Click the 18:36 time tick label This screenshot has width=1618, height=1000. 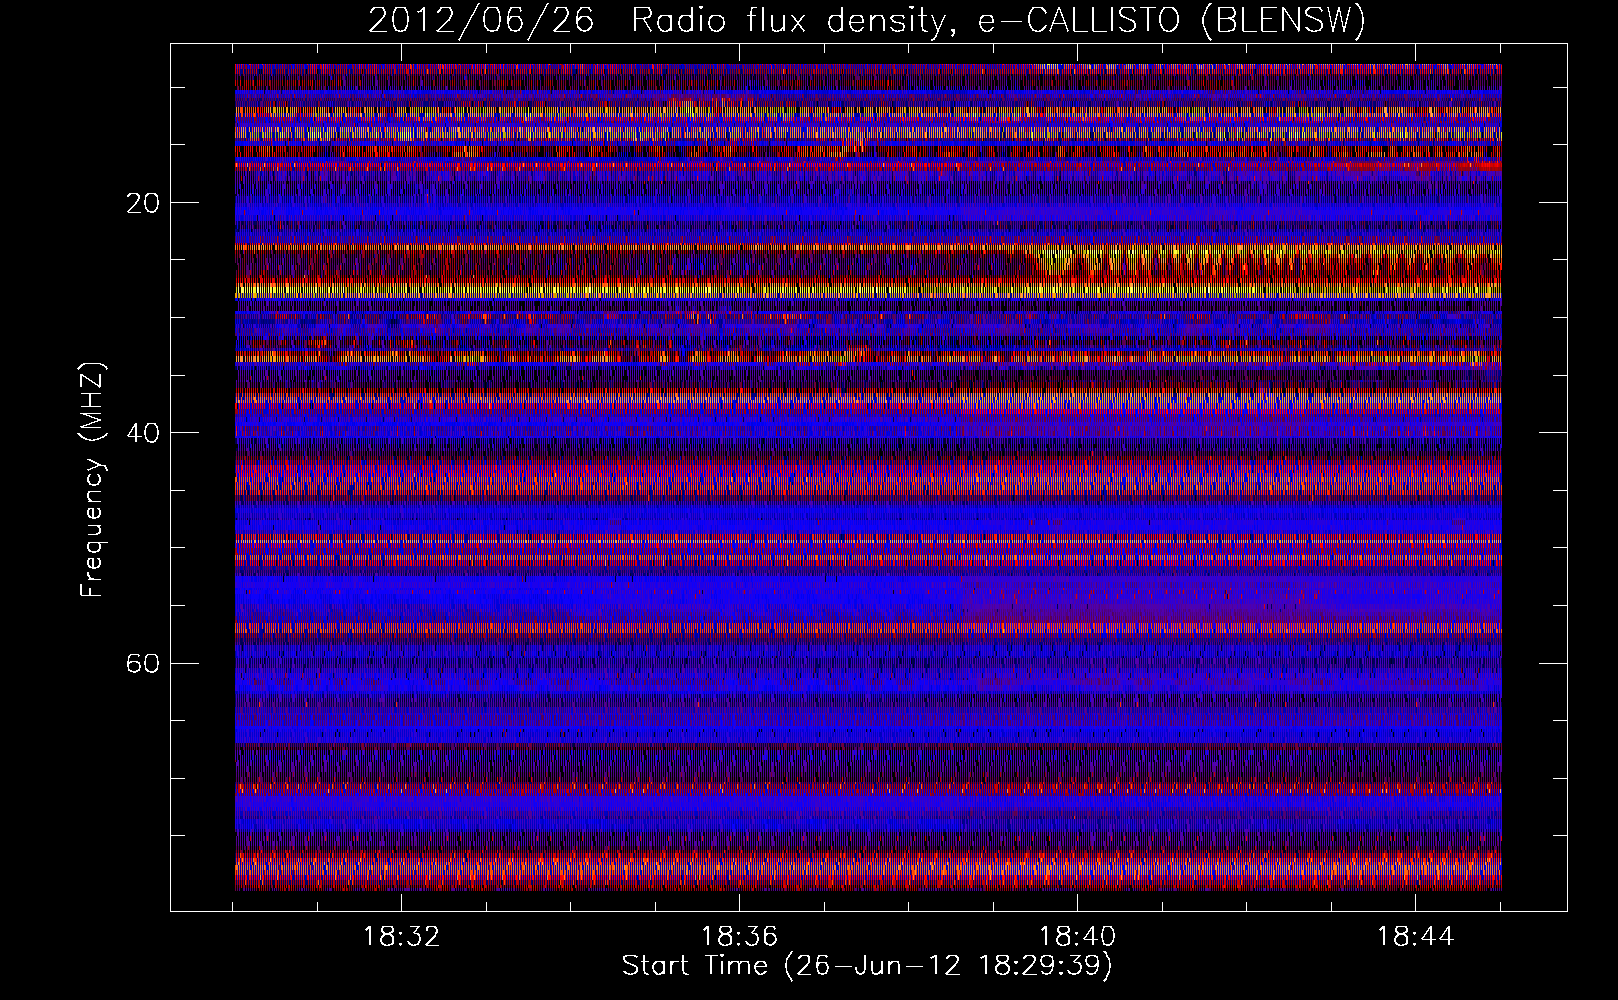pos(739,937)
